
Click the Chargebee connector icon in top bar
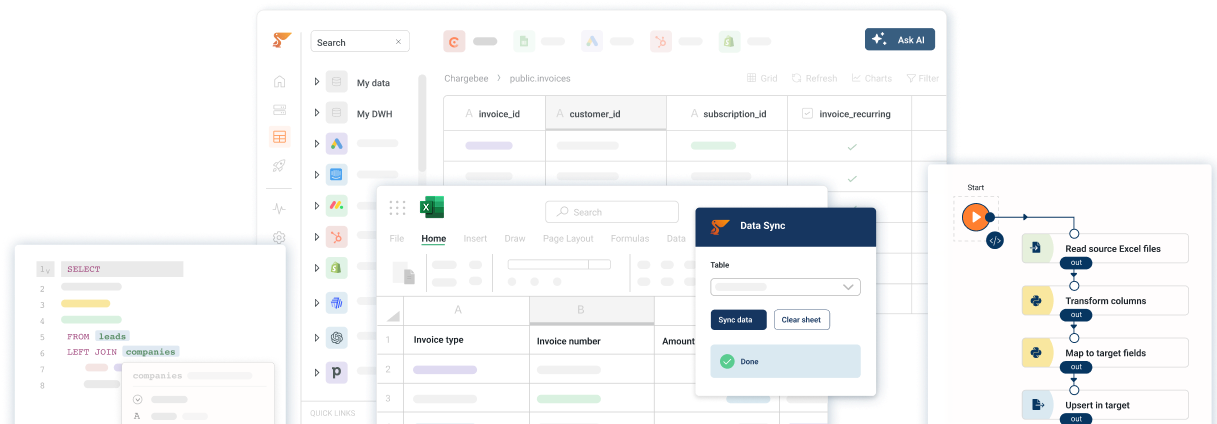(x=455, y=41)
